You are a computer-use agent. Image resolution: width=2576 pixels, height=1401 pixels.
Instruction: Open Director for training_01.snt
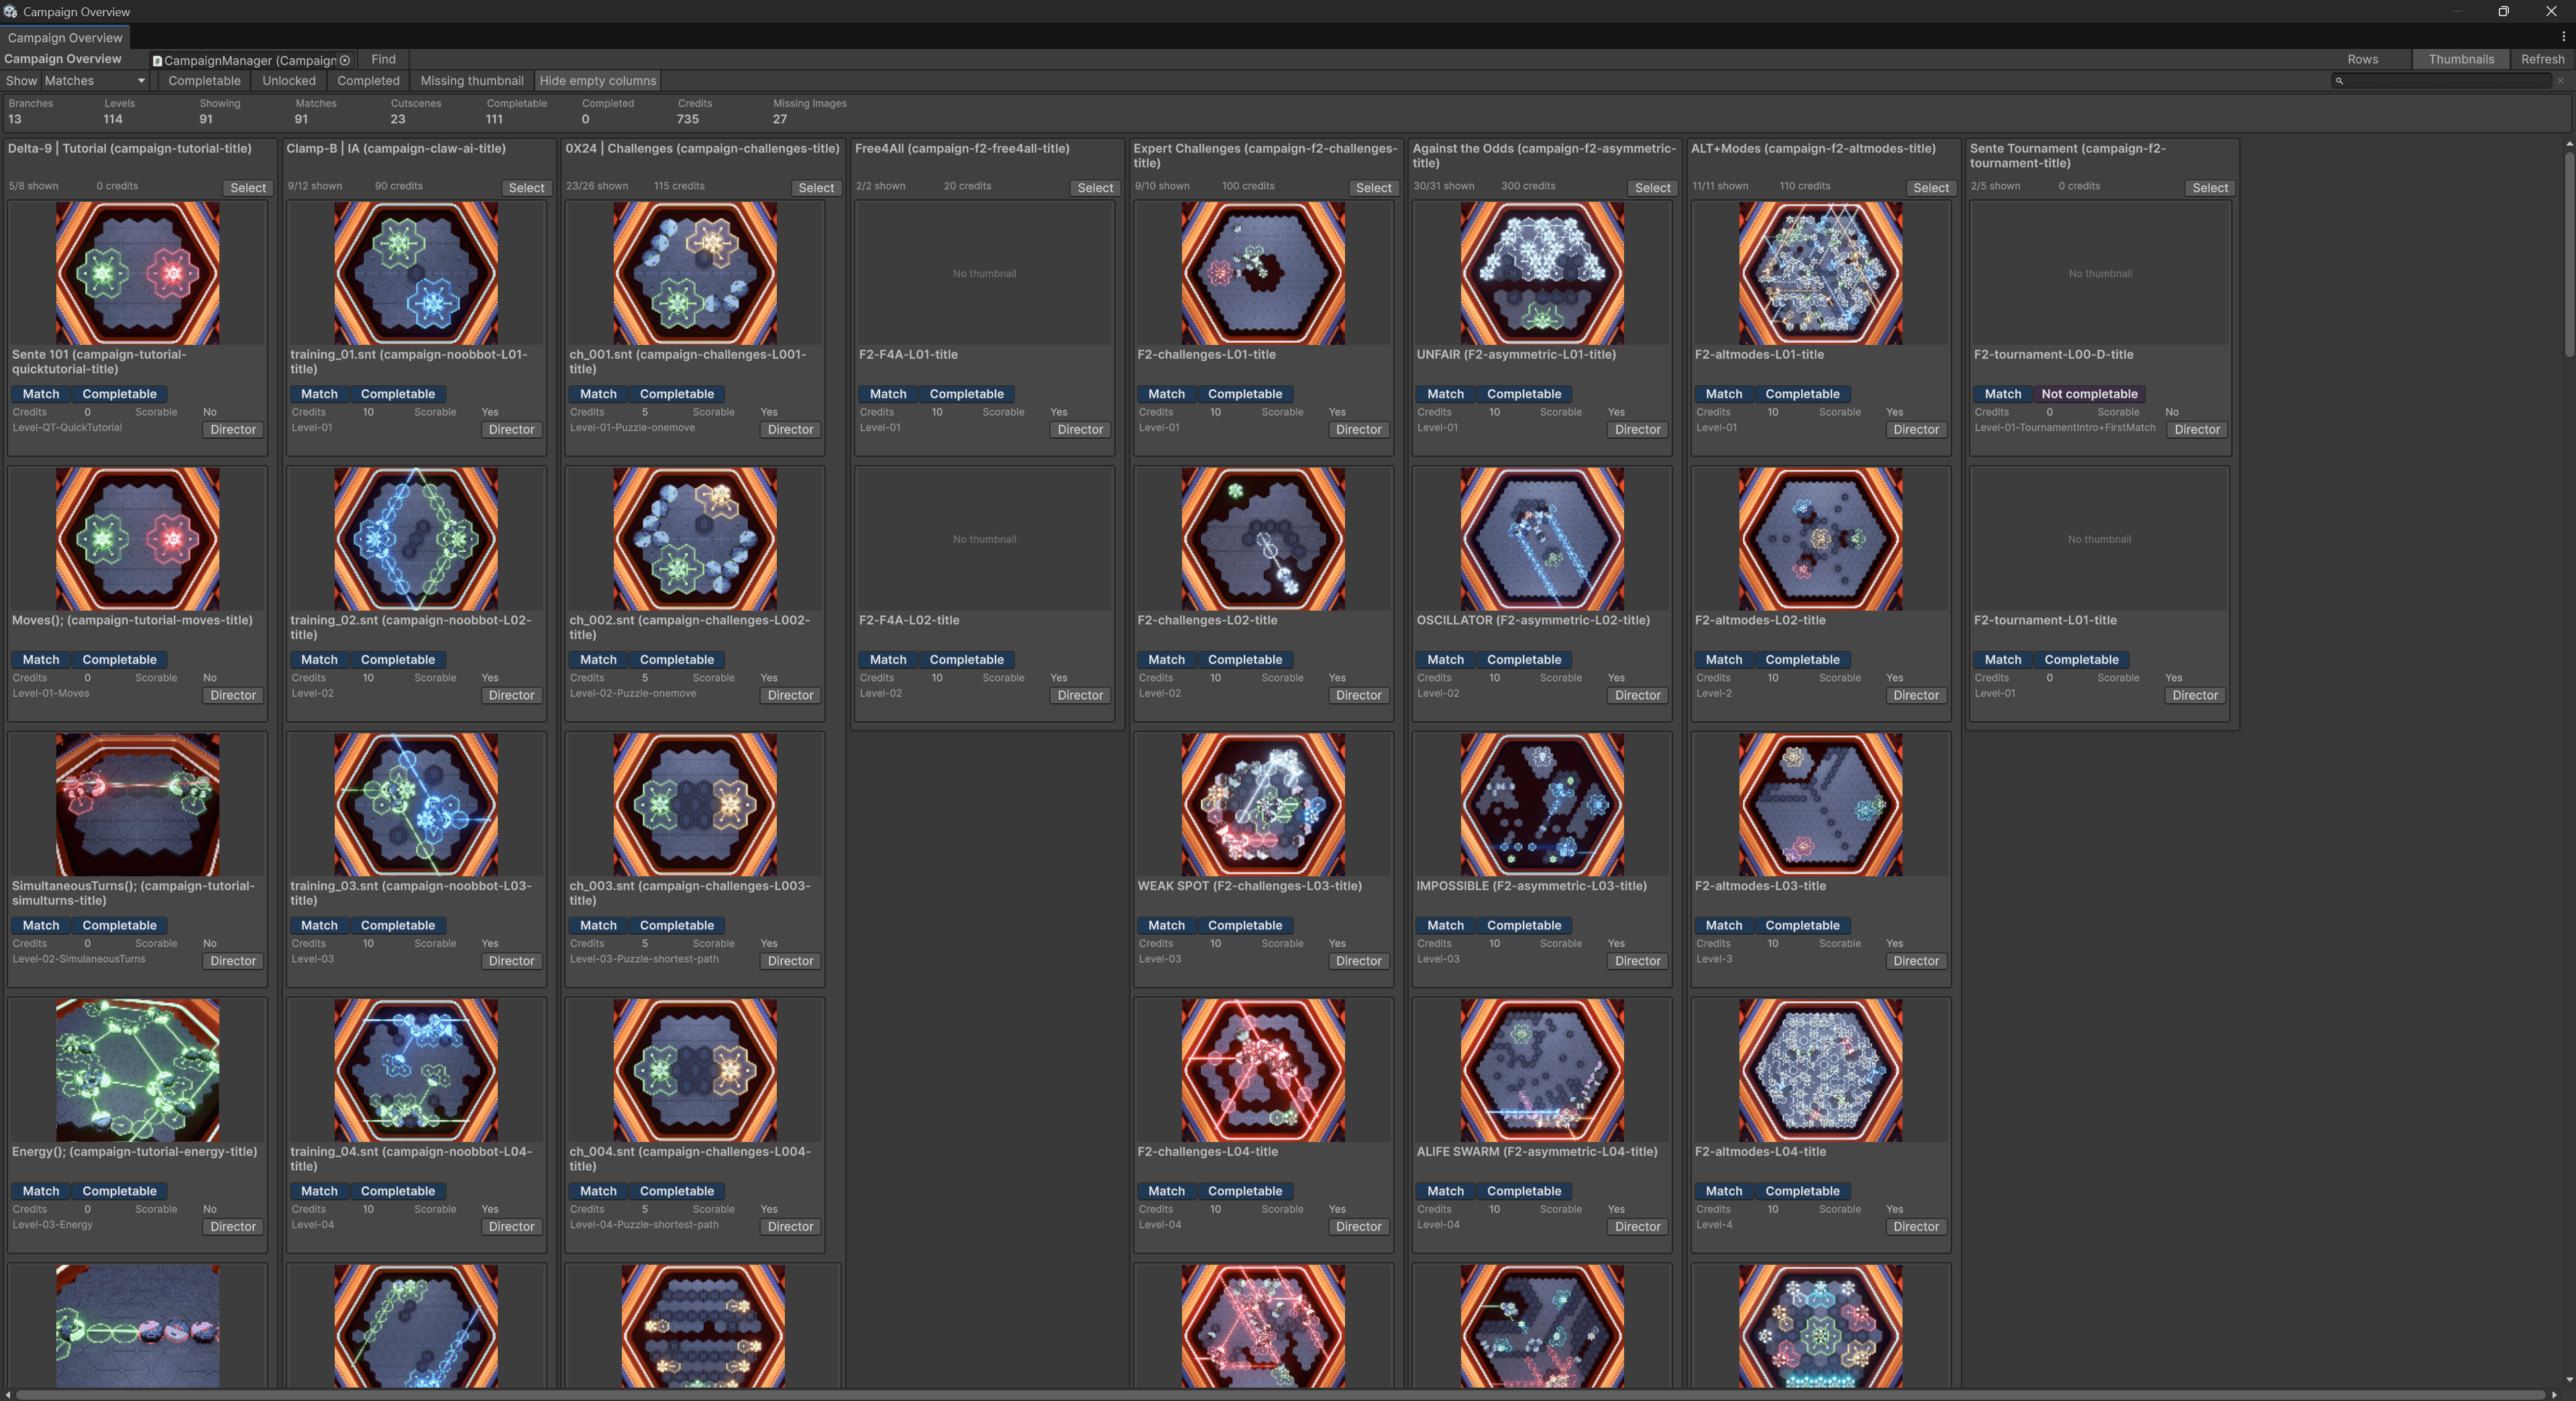pos(512,430)
